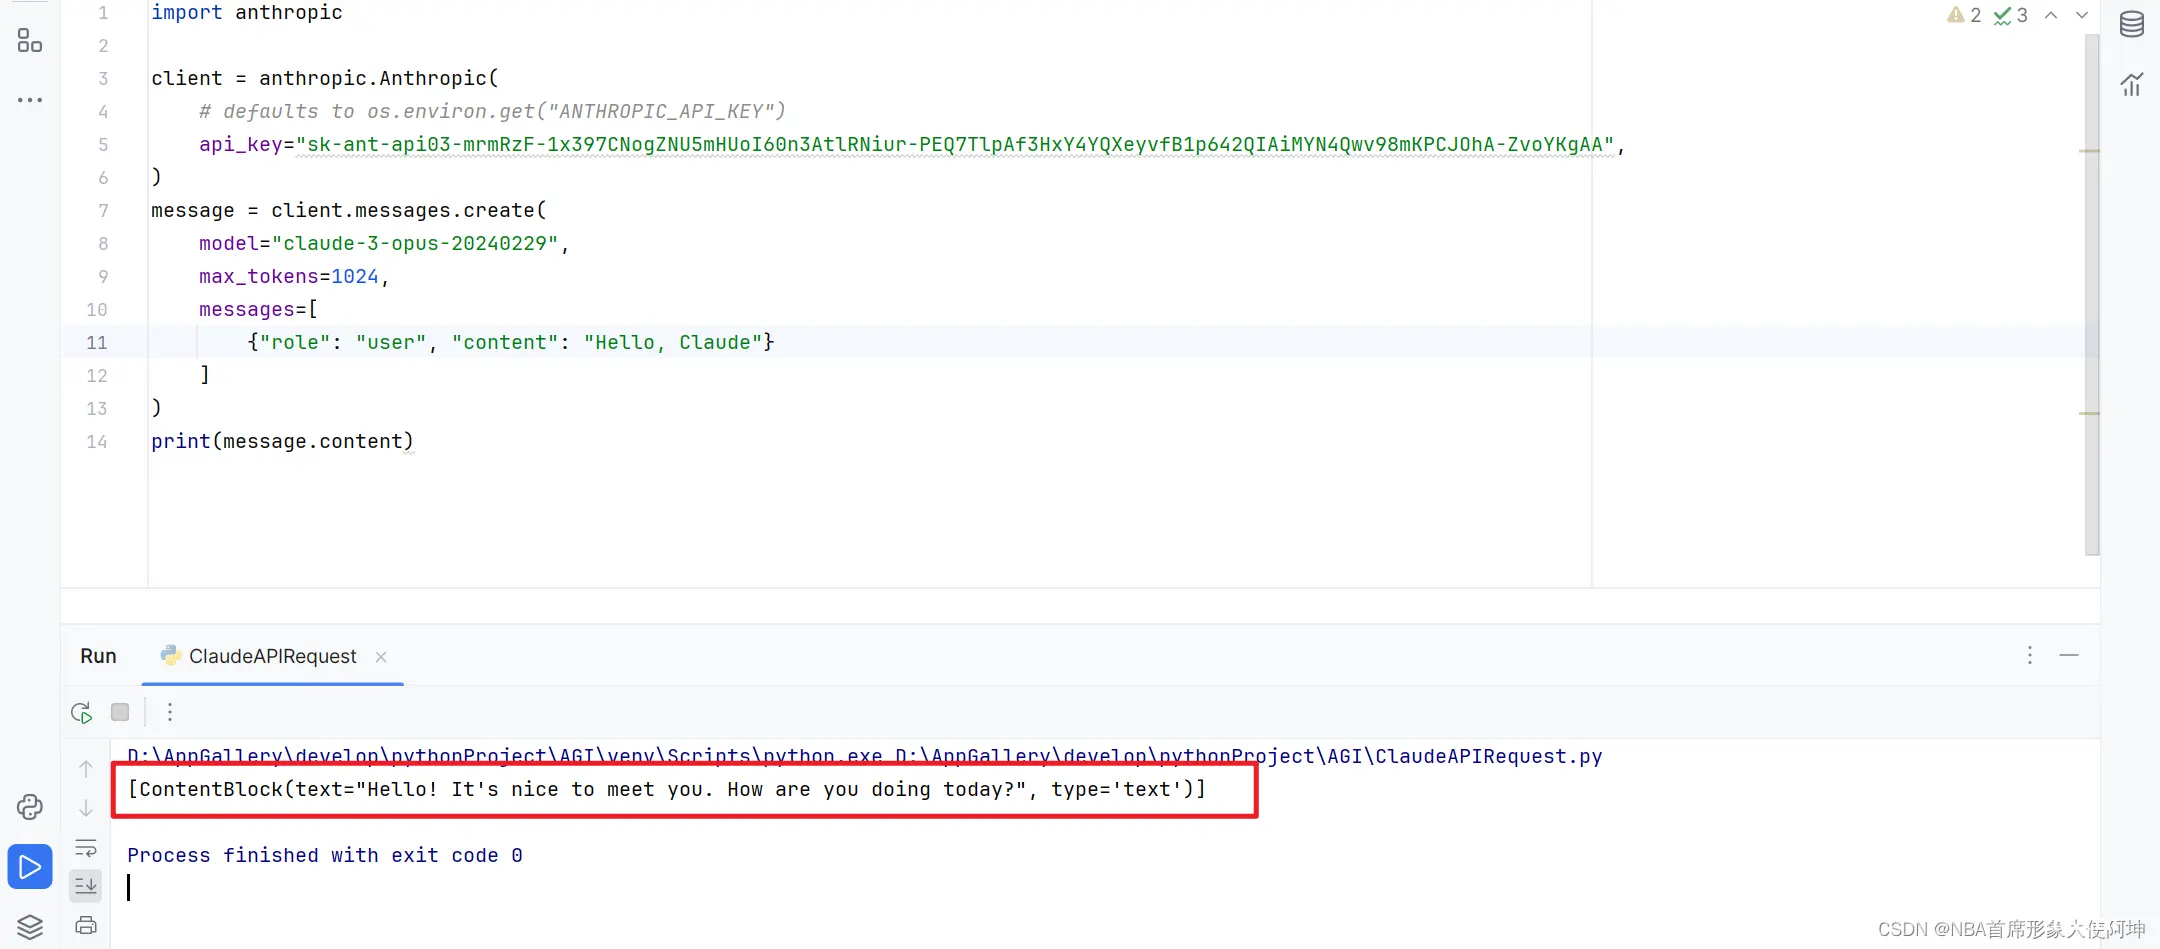Open run toolbar more actions menu
Viewport: 2160px width, 949px height.
coord(170,712)
